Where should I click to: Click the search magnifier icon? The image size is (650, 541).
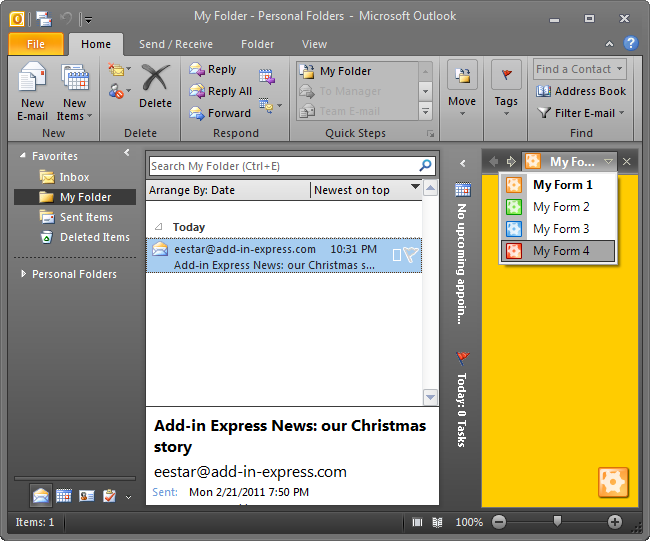point(425,166)
